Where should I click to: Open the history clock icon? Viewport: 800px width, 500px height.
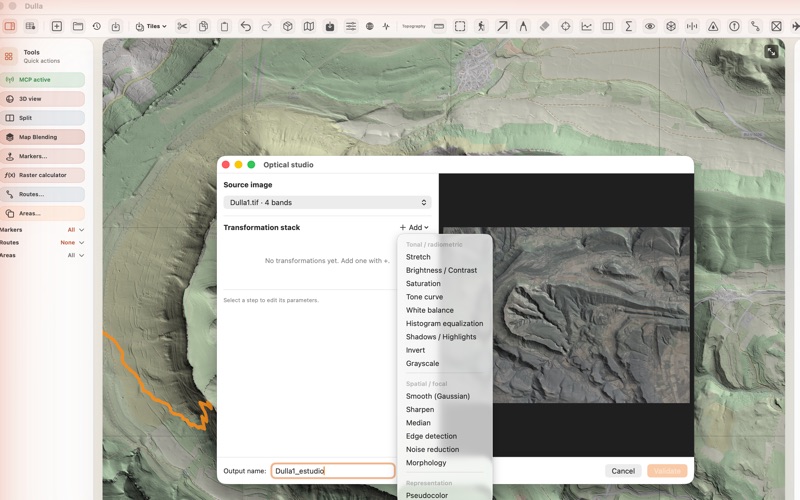[97, 26]
